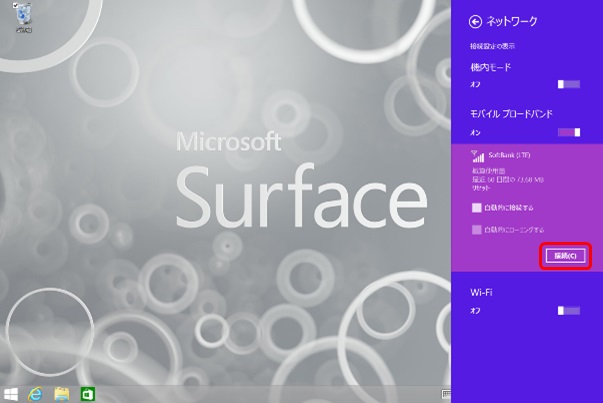Viewport: 603px width, 403px height.
Task: Launch Internet Explorer from the taskbar
Action: point(35,394)
